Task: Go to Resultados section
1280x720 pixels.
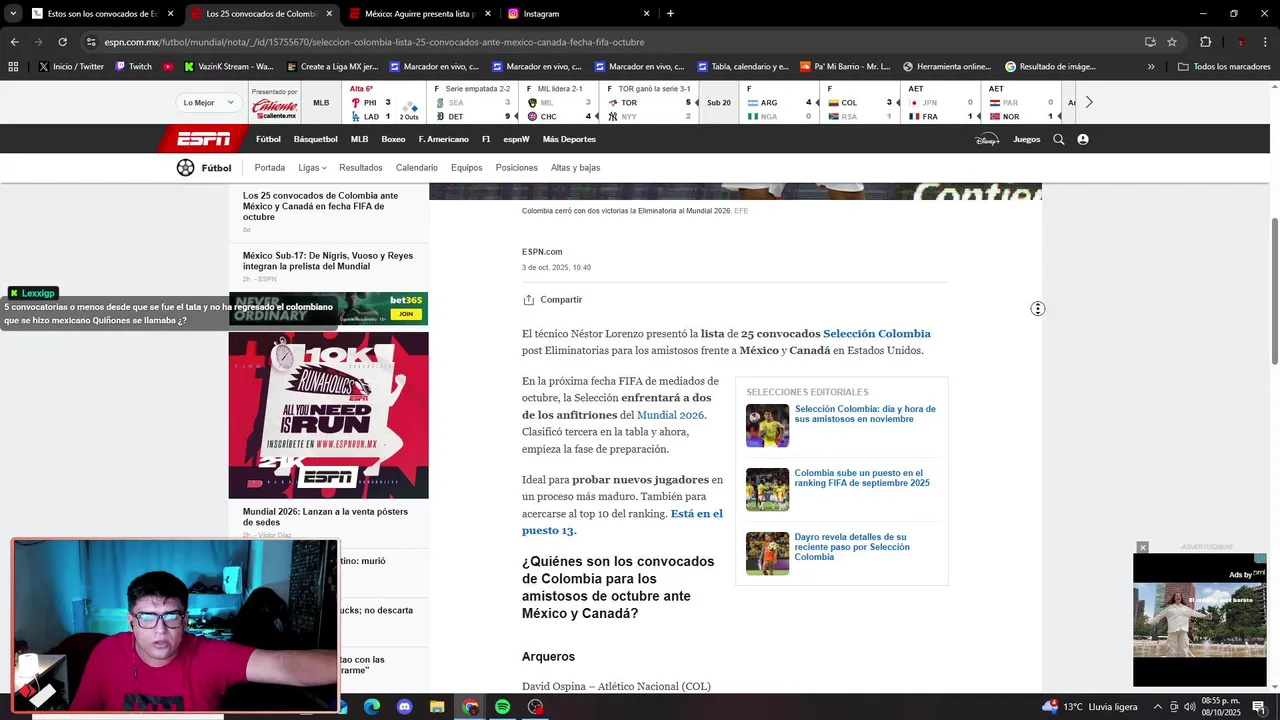Action: [361, 168]
